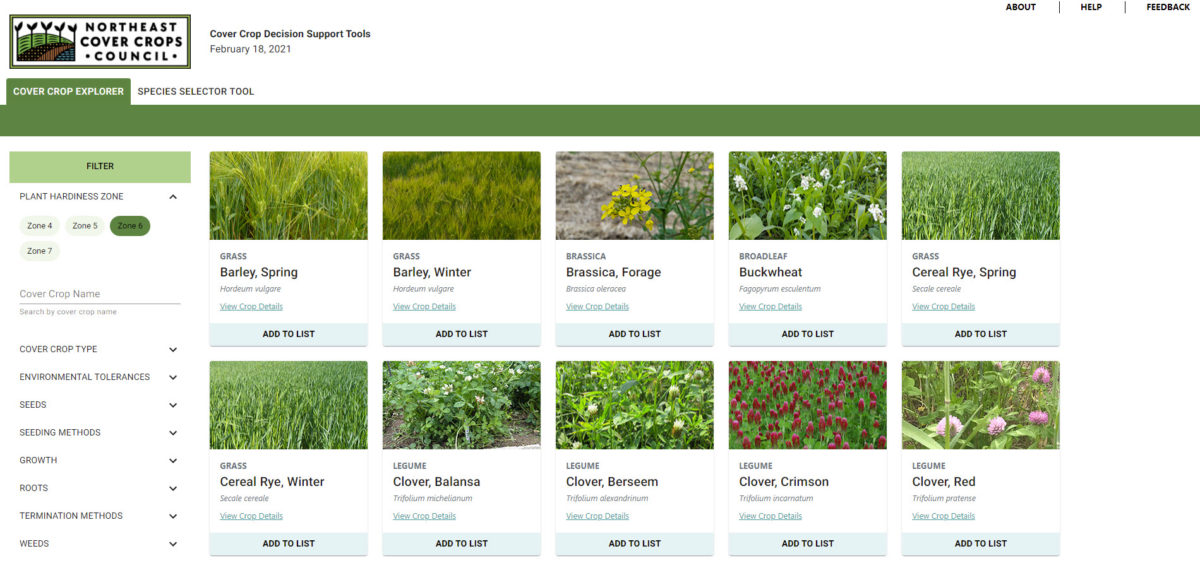The image size is (1200, 568).
Task: Click the 'Cover Crop Decision Support Tools' heading
Action: coord(290,34)
